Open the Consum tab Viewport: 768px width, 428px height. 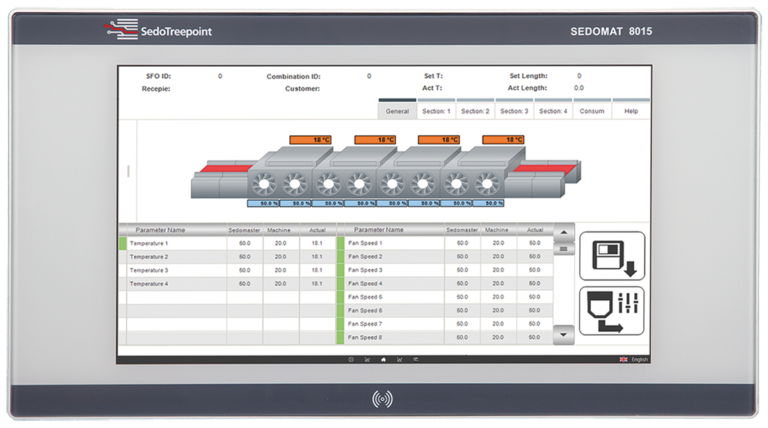pos(592,111)
